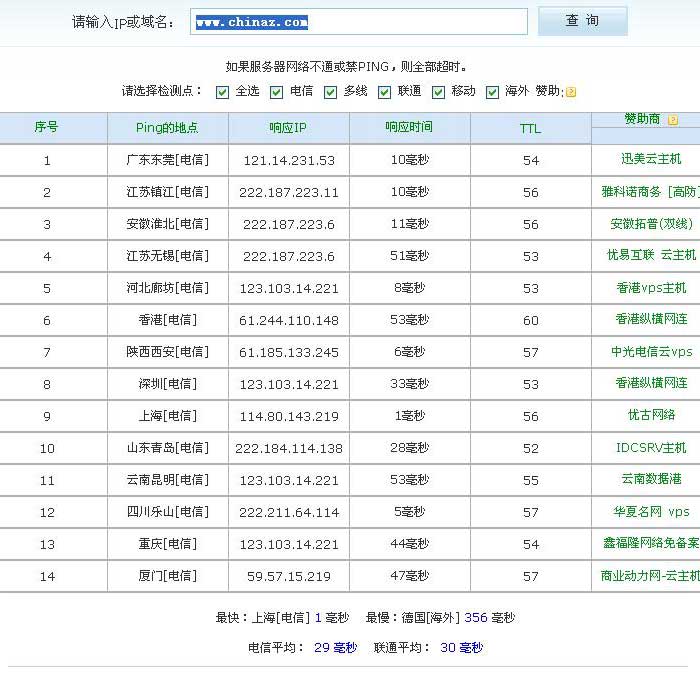This screenshot has height=700, width=700.
Task: Open sponsor link 云南数据港
Action: pos(651,479)
